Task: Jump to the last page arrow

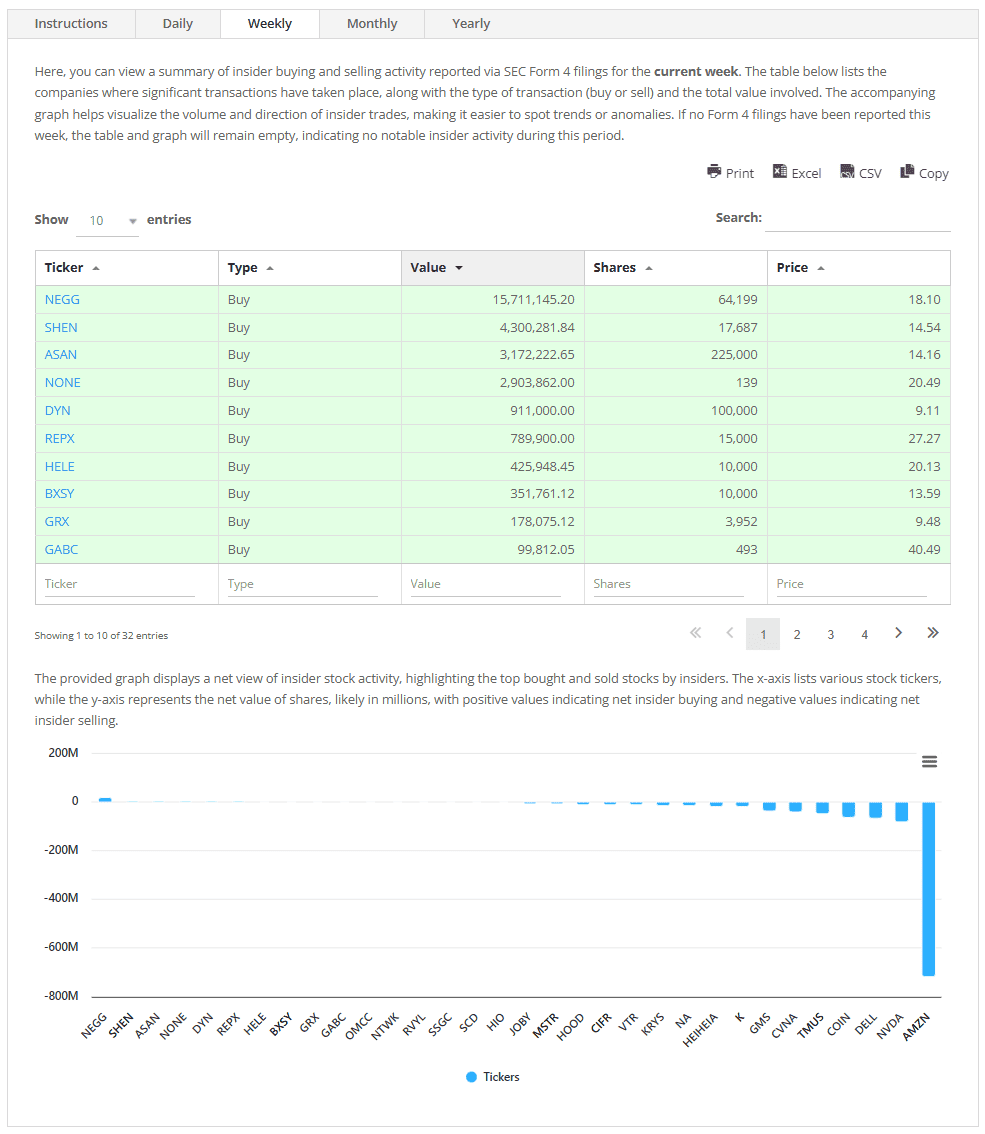Action: 932,633
